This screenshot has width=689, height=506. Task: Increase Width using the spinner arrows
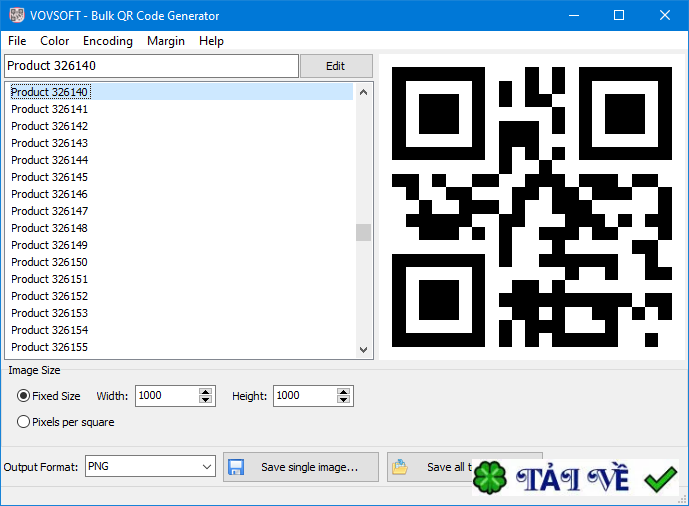(206, 392)
